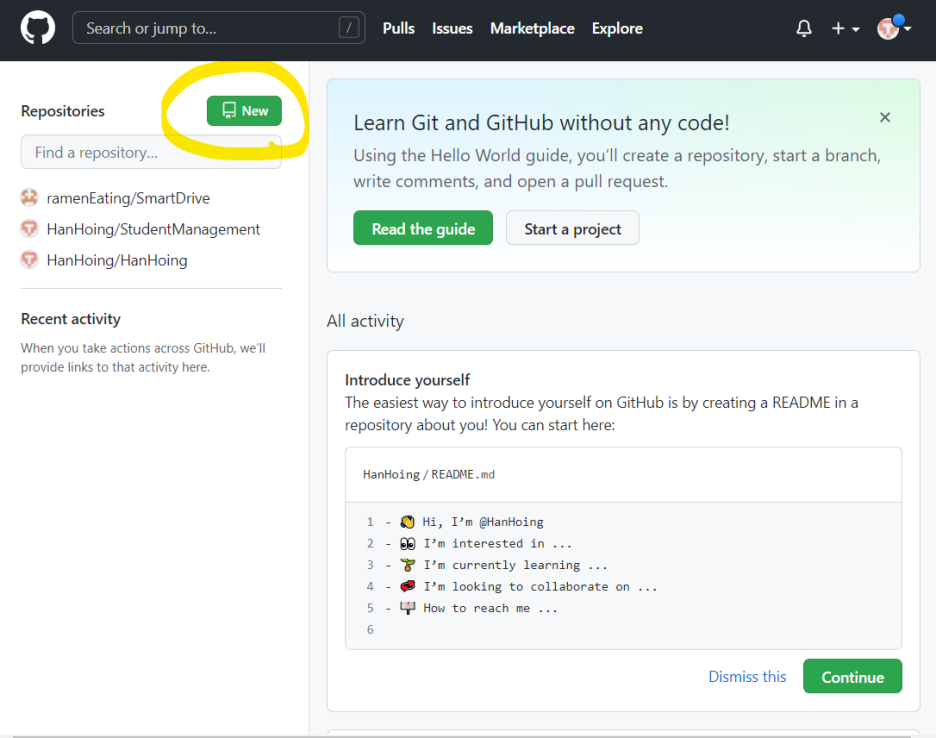The image size is (936, 738).
Task: Click the Continue button
Action: click(x=852, y=676)
